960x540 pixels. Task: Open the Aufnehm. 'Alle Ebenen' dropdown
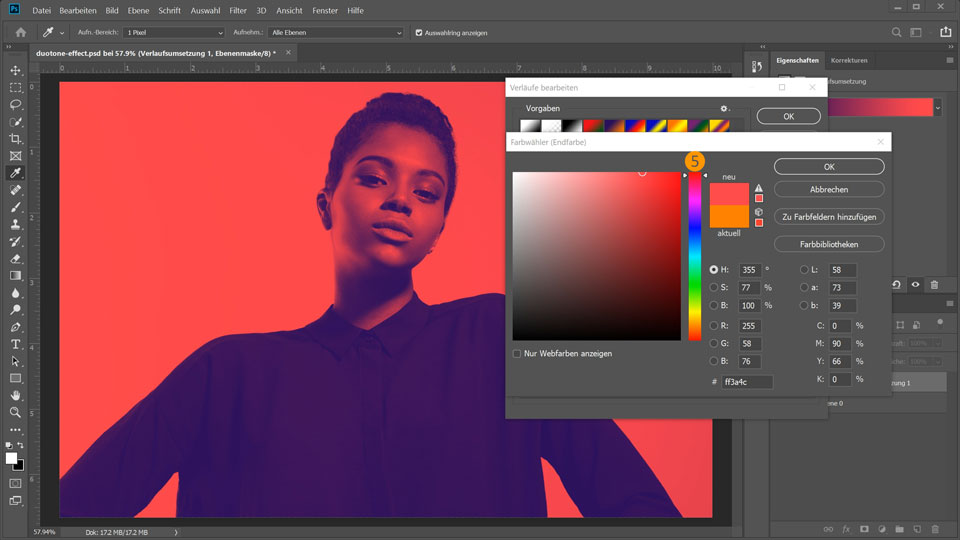(x=336, y=33)
